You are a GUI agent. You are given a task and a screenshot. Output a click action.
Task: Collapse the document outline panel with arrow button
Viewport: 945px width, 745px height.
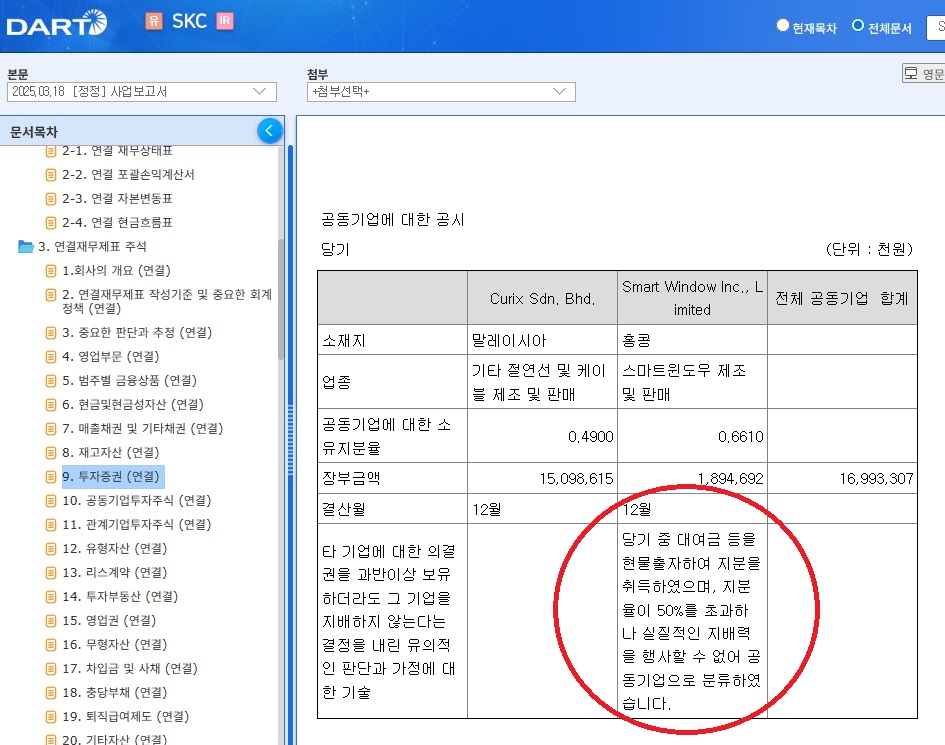pos(269,131)
